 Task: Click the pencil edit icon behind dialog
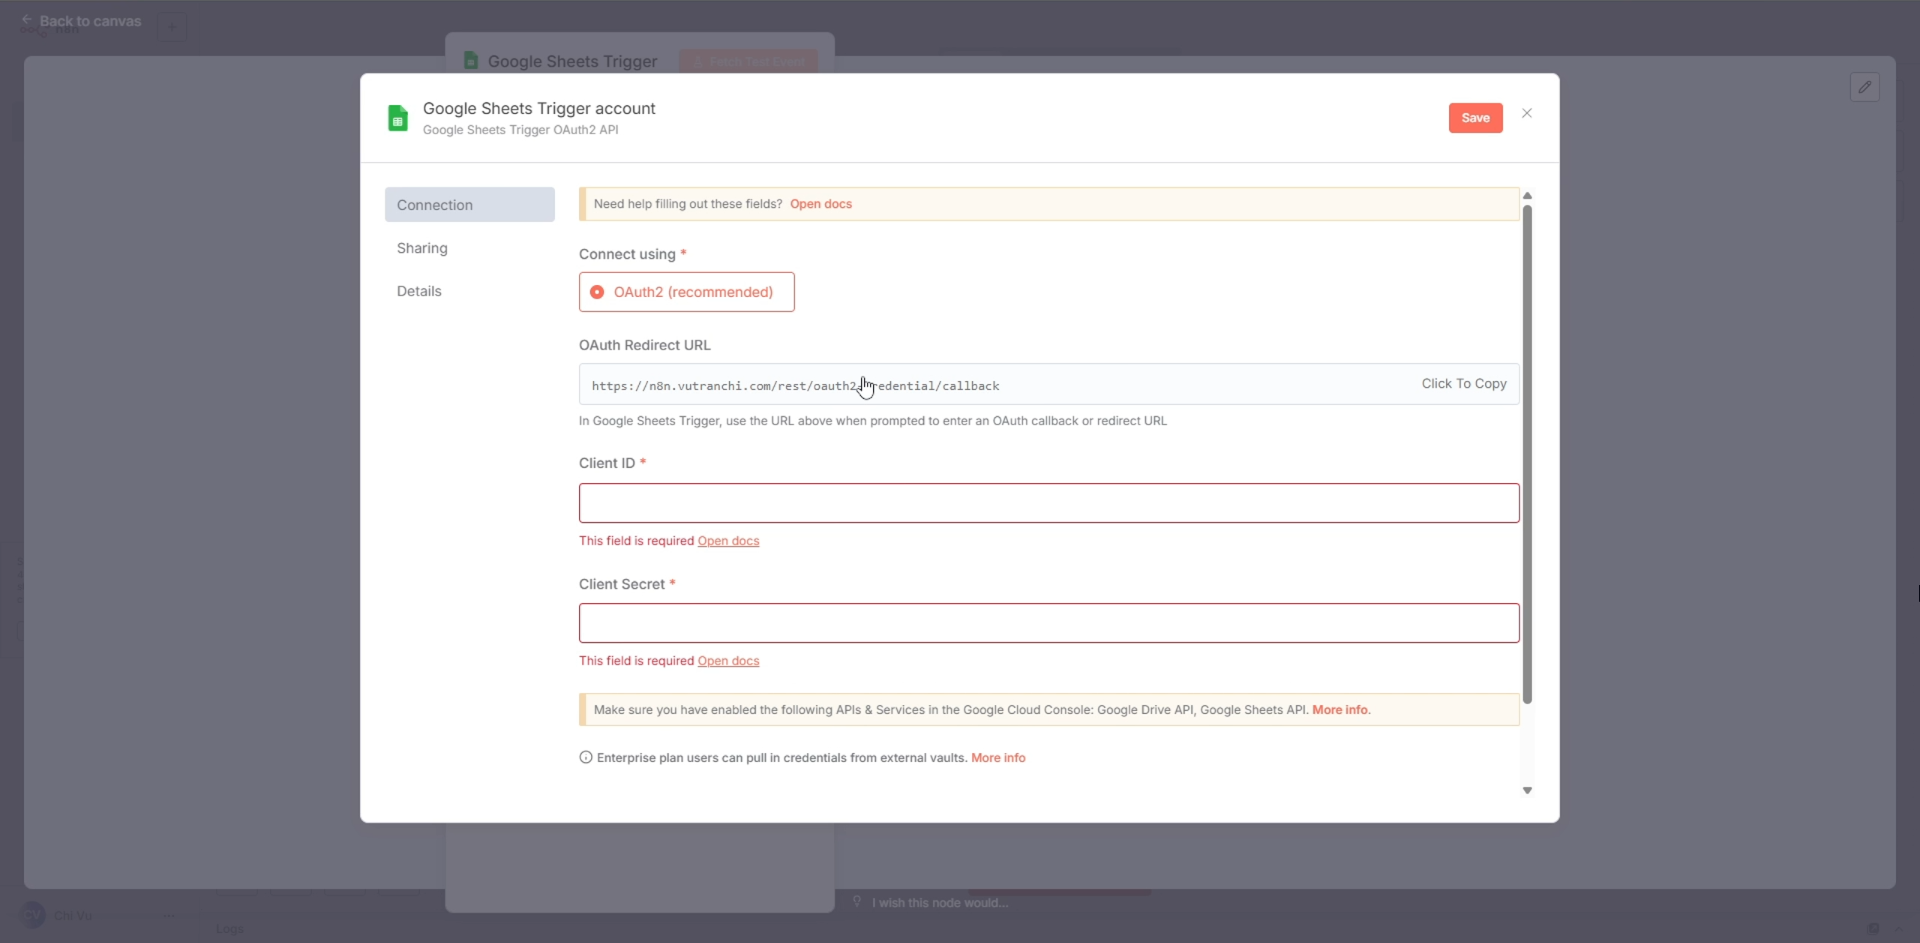(1864, 87)
